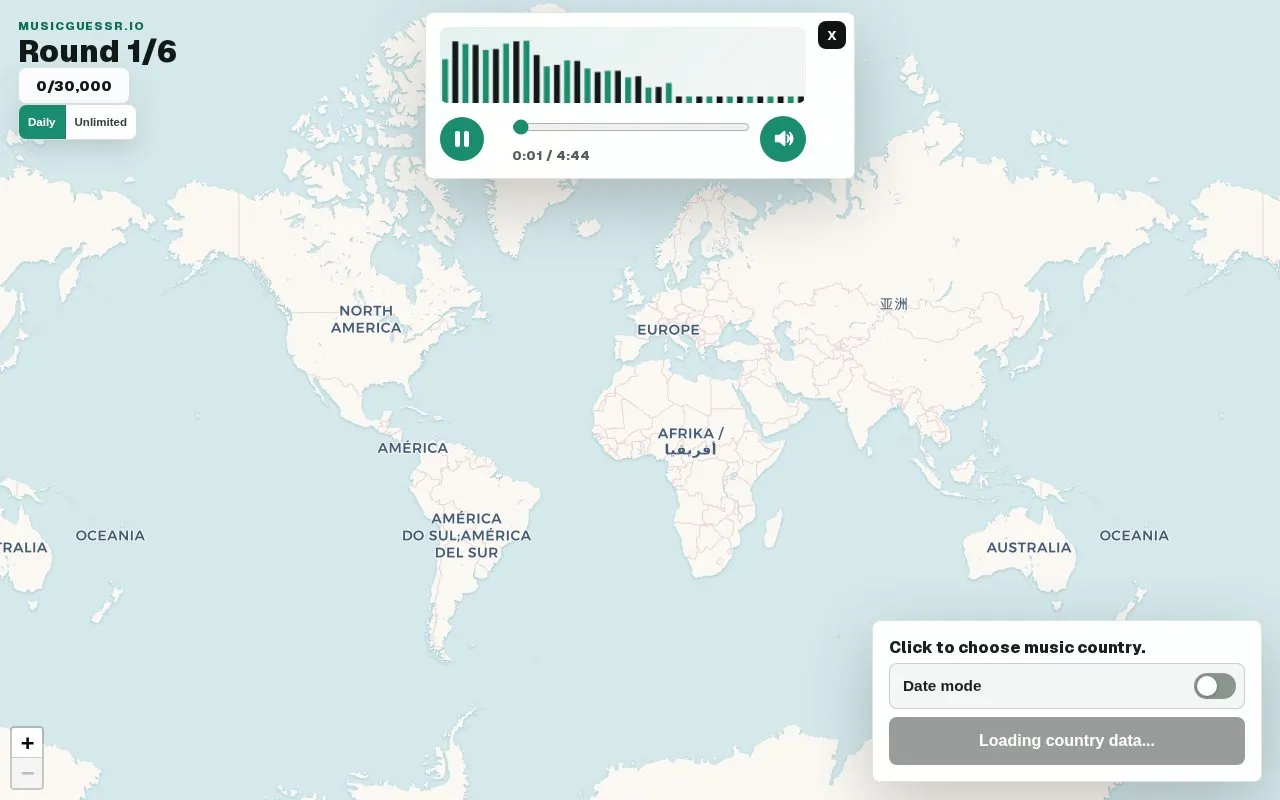Choose América do Sul on the map
Screen dimensions: 1280x800
click(466, 535)
